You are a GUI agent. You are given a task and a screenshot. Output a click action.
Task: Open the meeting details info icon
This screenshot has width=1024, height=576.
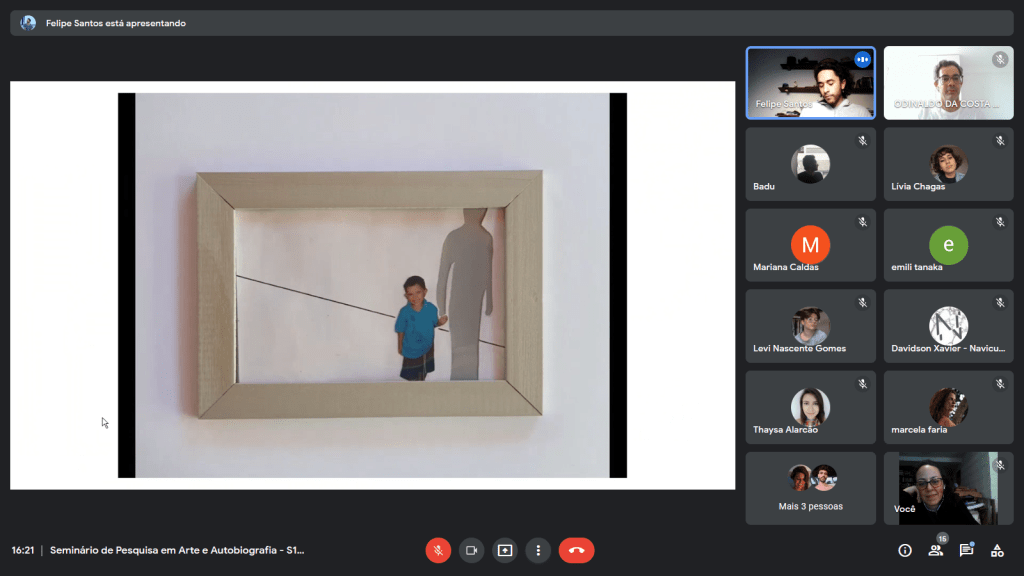point(905,550)
